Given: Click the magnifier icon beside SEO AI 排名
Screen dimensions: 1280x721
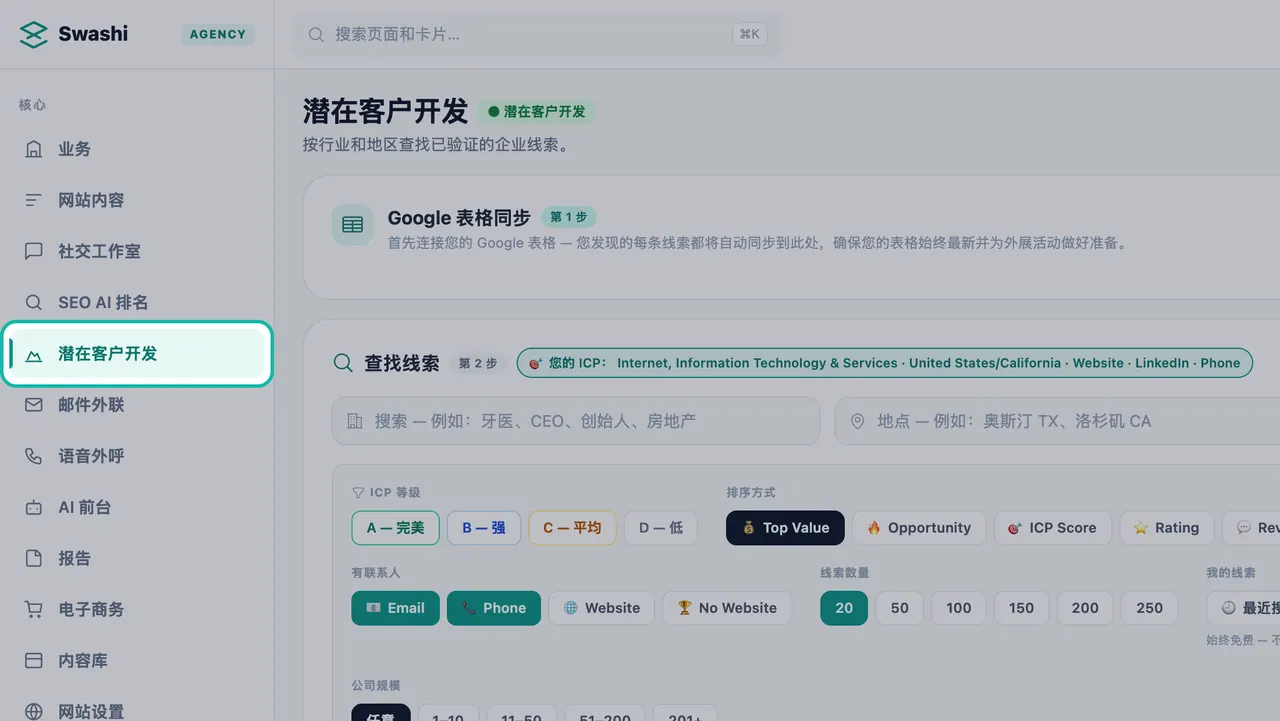Looking at the screenshot, I should (x=34, y=302).
